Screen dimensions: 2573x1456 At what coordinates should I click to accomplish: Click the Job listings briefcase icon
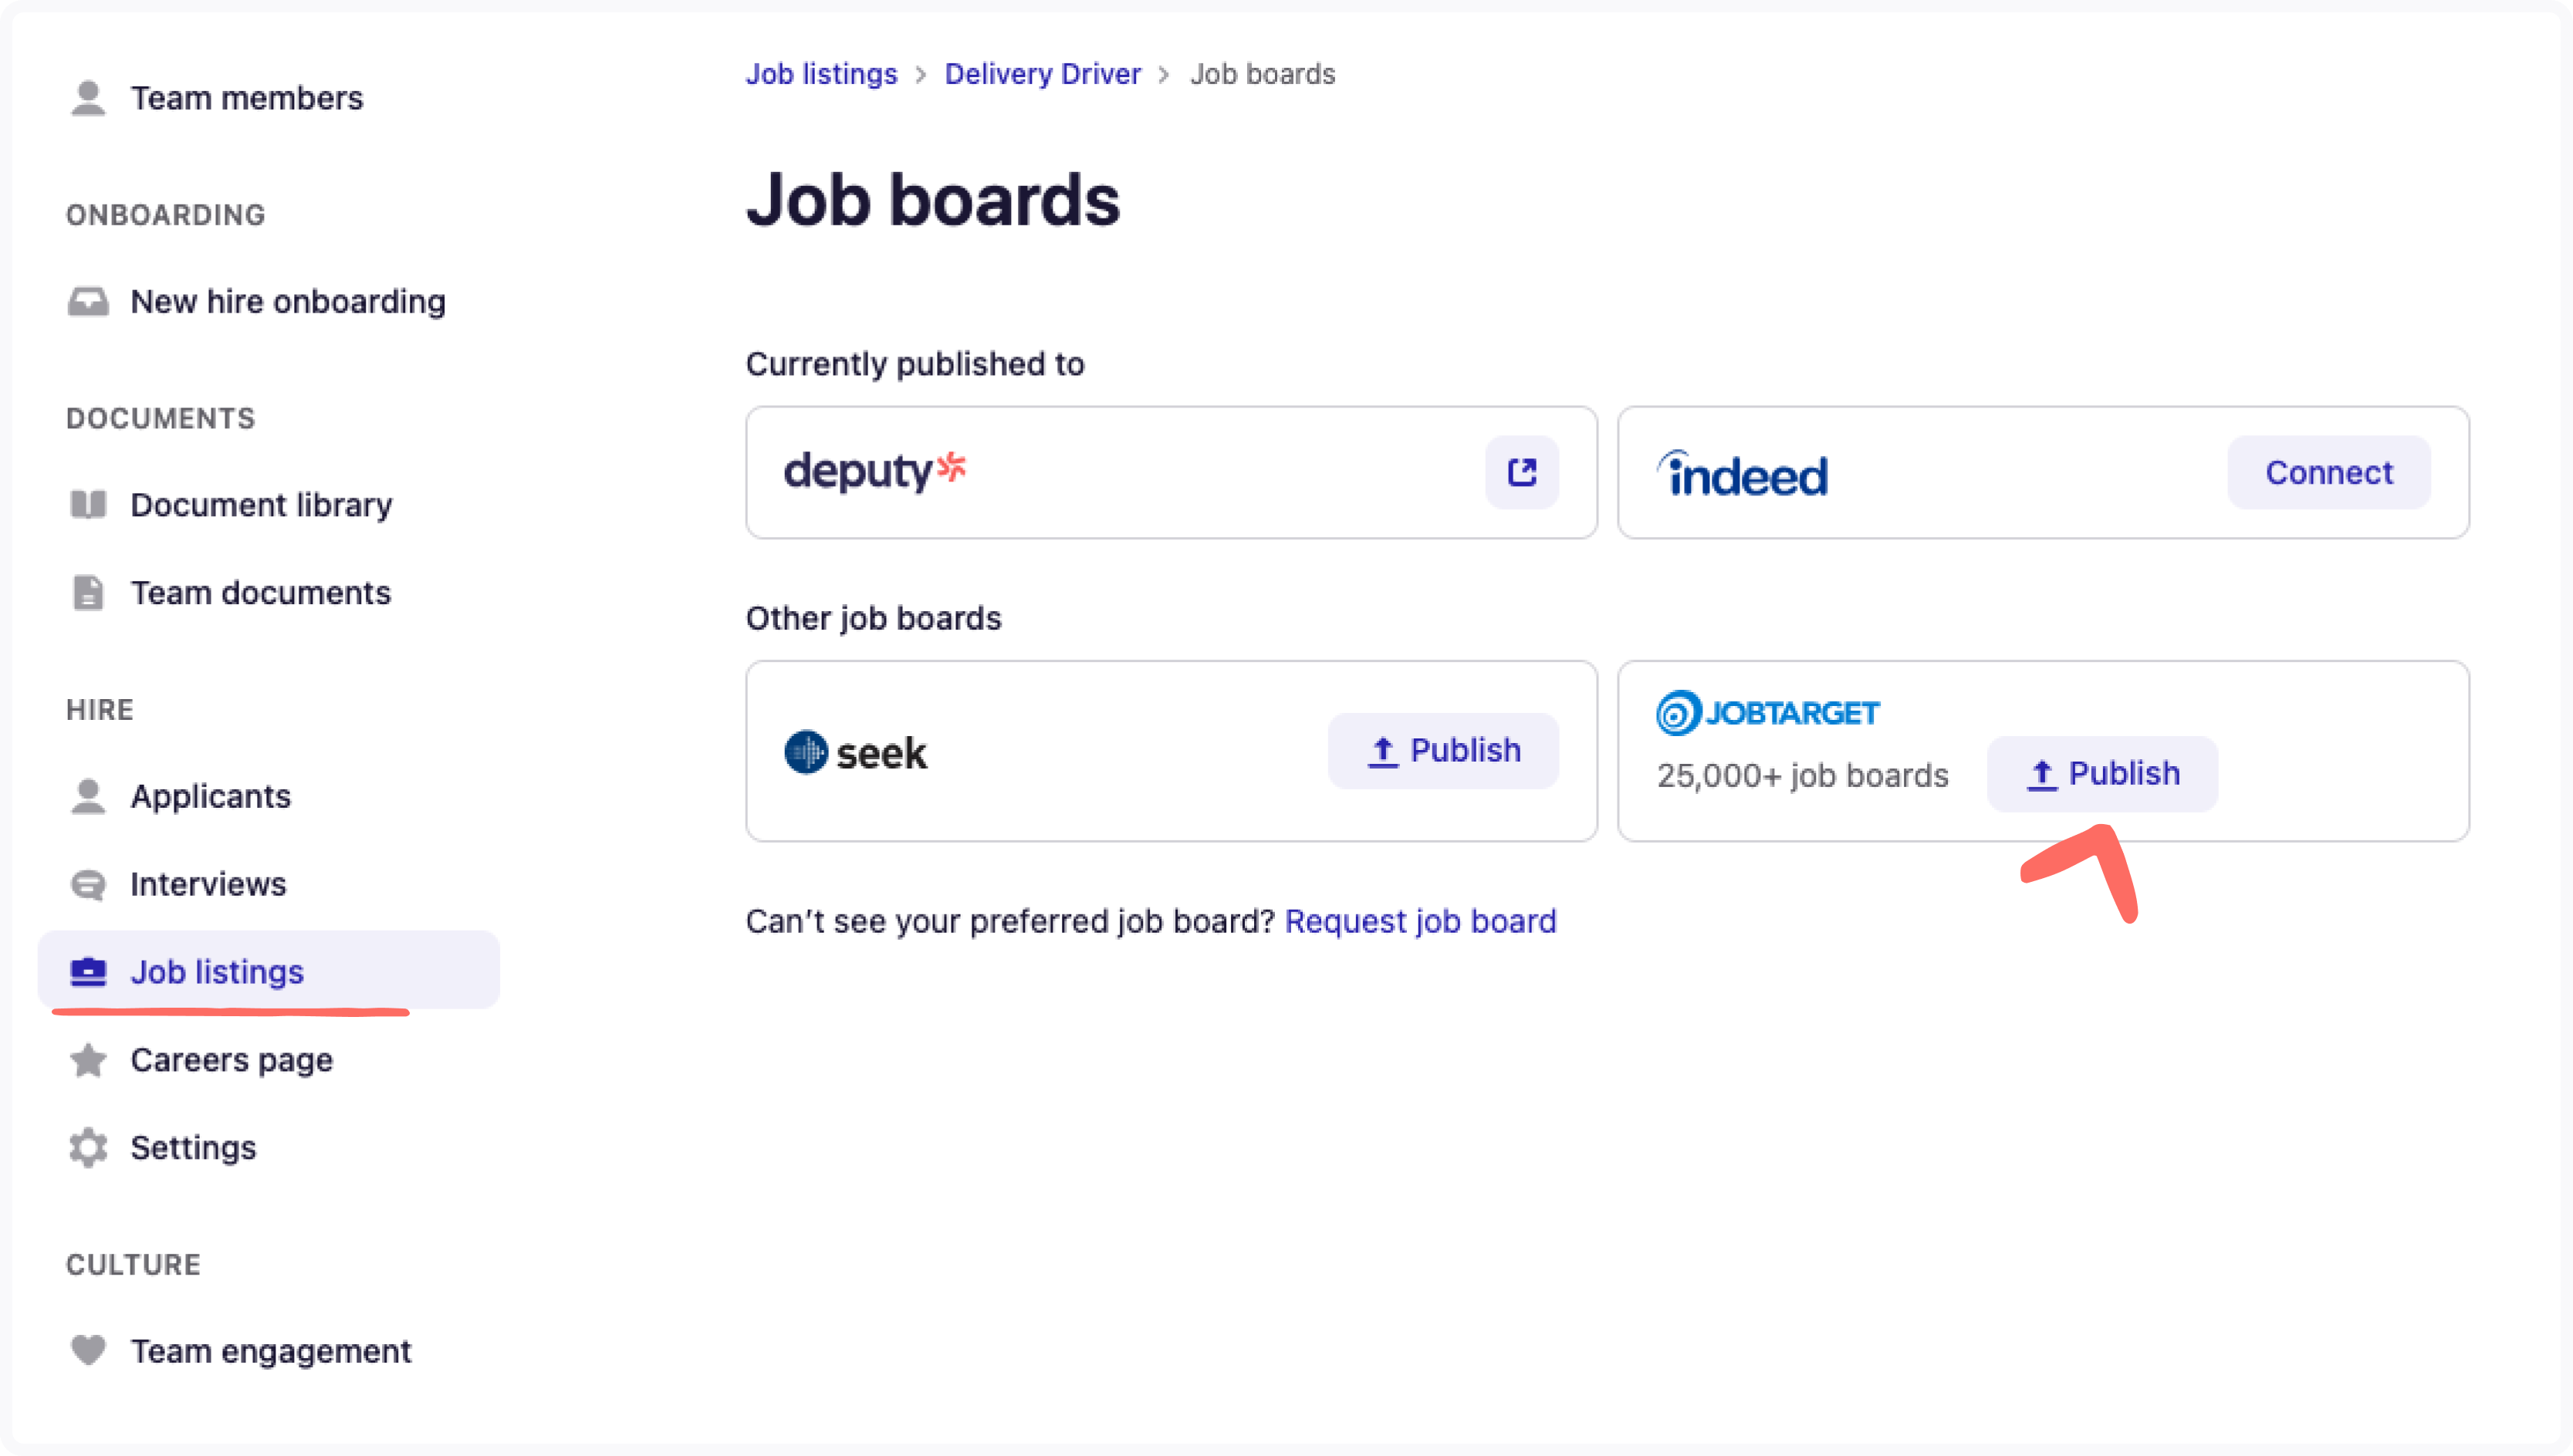(88, 971)
